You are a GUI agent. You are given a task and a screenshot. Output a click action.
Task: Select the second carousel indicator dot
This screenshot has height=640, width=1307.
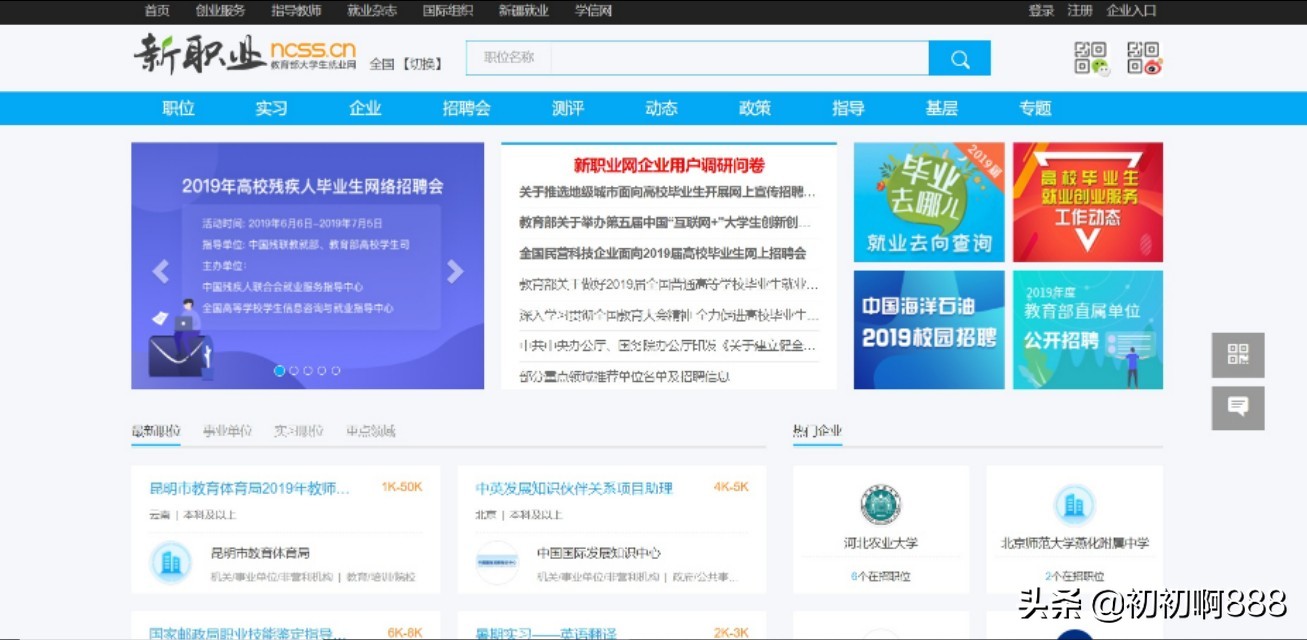click(x=293, y=370)
